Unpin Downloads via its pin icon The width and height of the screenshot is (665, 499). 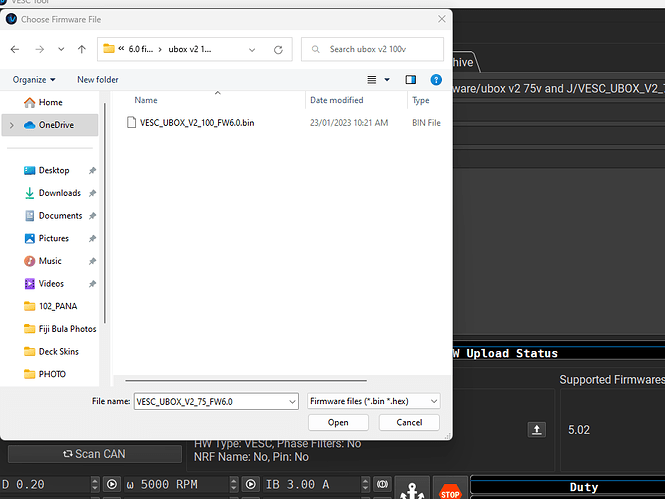tap(92, 193)
